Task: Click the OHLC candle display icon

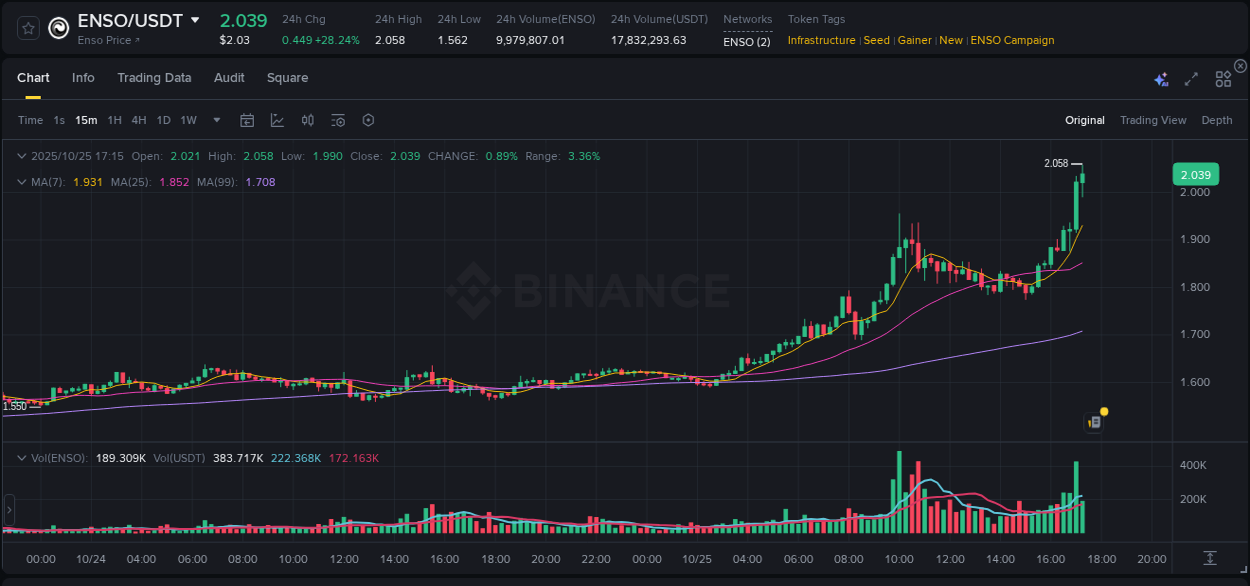Action: pyautogui.click(x=307, y=119)
